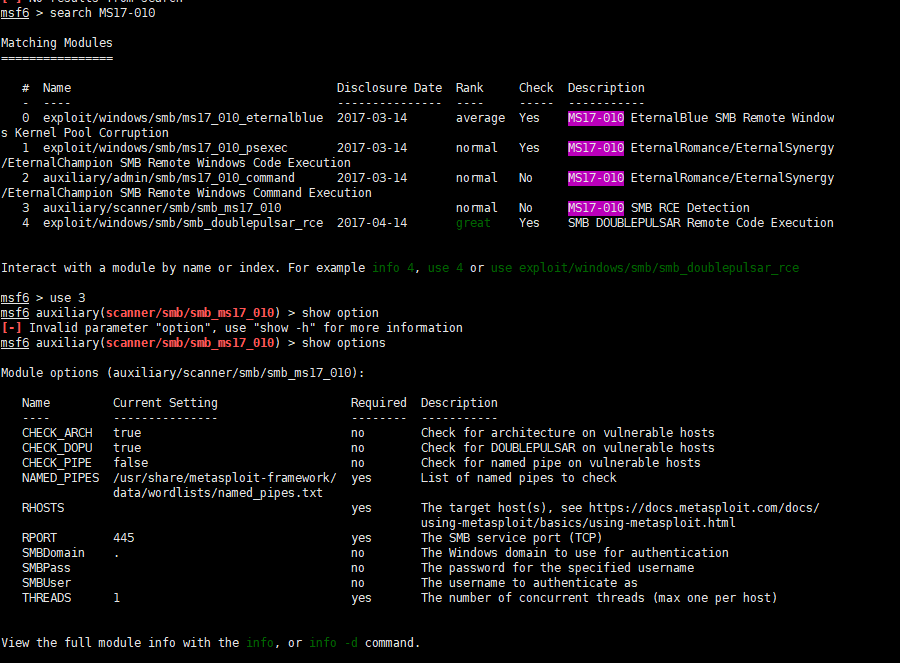Click the data/wordlists/named_pipes.txt path continuation

tap(218, 493)
